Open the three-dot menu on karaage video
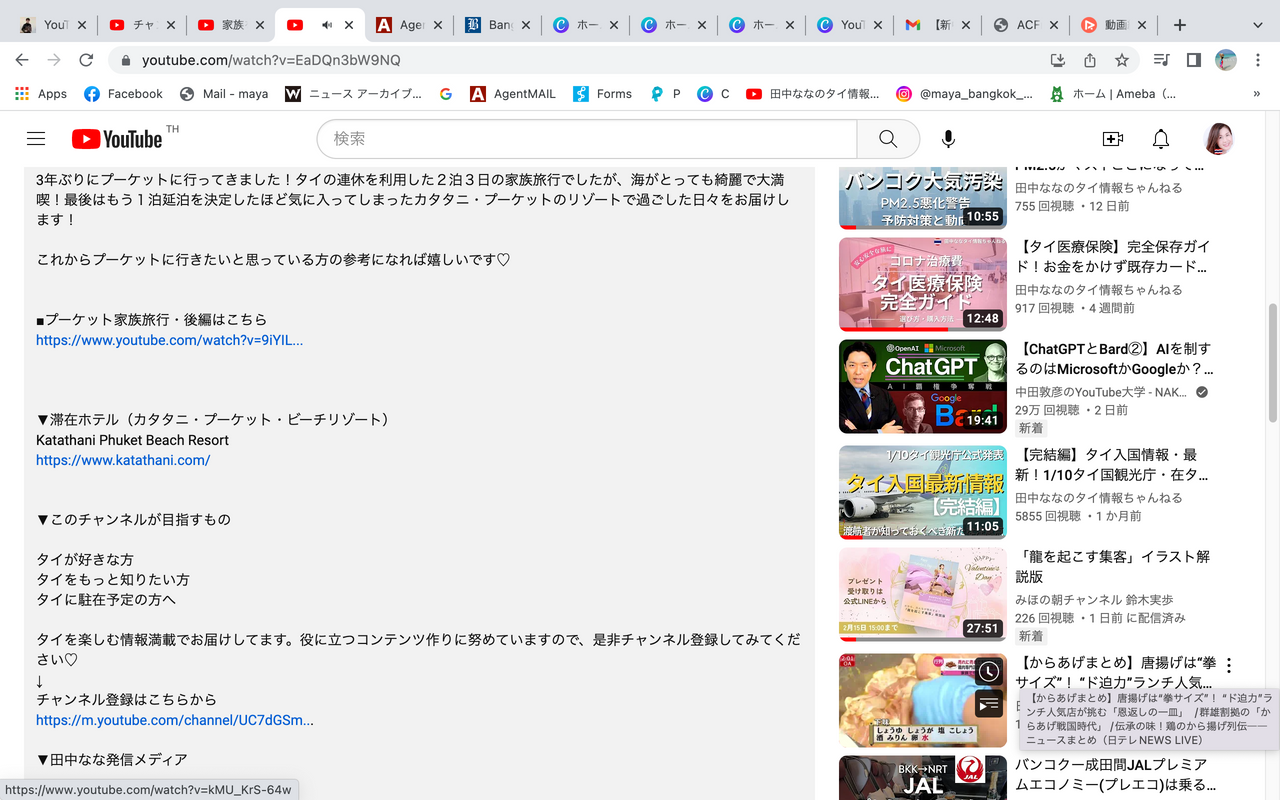The height and width of the screenshot is (800, 1280). (1229, 665)
